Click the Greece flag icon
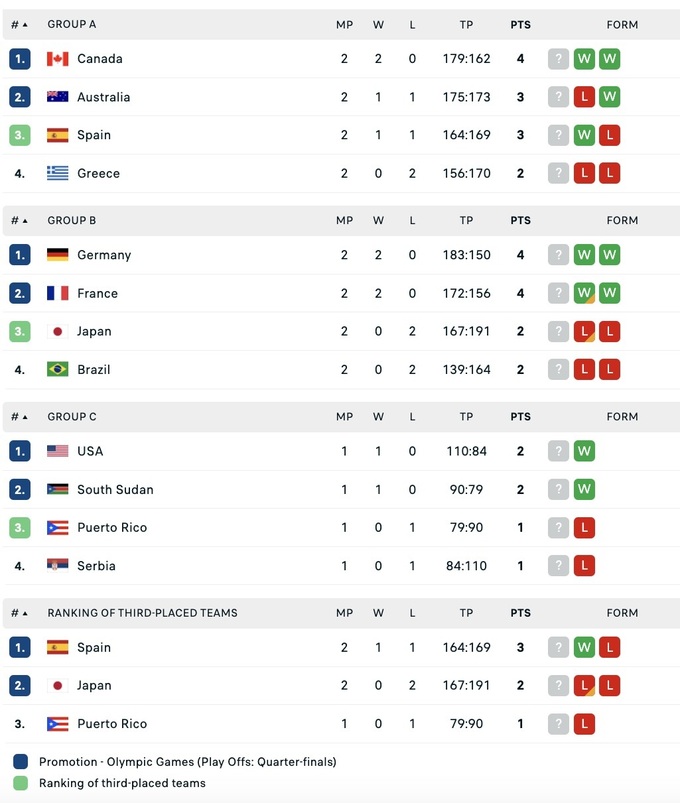The width and height of the screenshot is (680, 803). [x=57, y=173]
